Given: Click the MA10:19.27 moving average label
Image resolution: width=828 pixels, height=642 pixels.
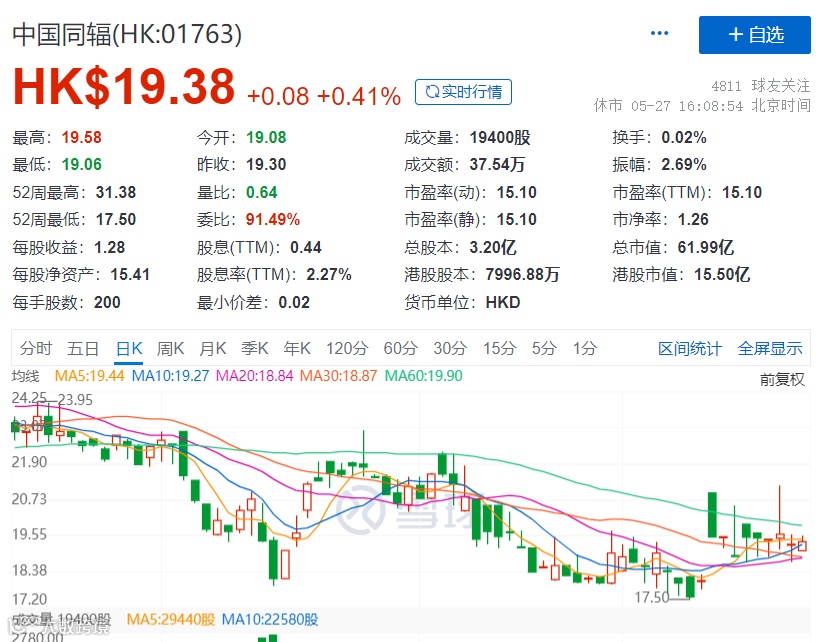Looking at the screenshot, I should [170, 376].
